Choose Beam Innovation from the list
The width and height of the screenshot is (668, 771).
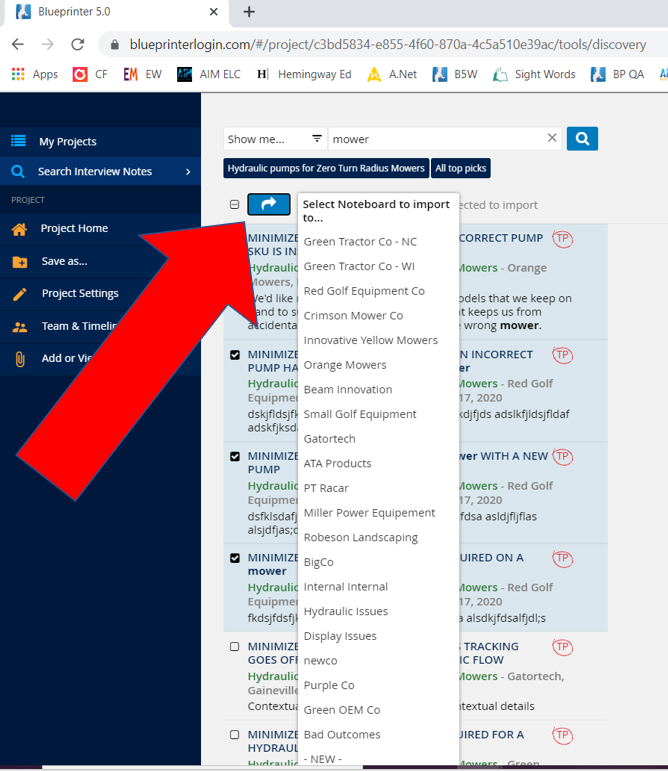tap(348, 389)
